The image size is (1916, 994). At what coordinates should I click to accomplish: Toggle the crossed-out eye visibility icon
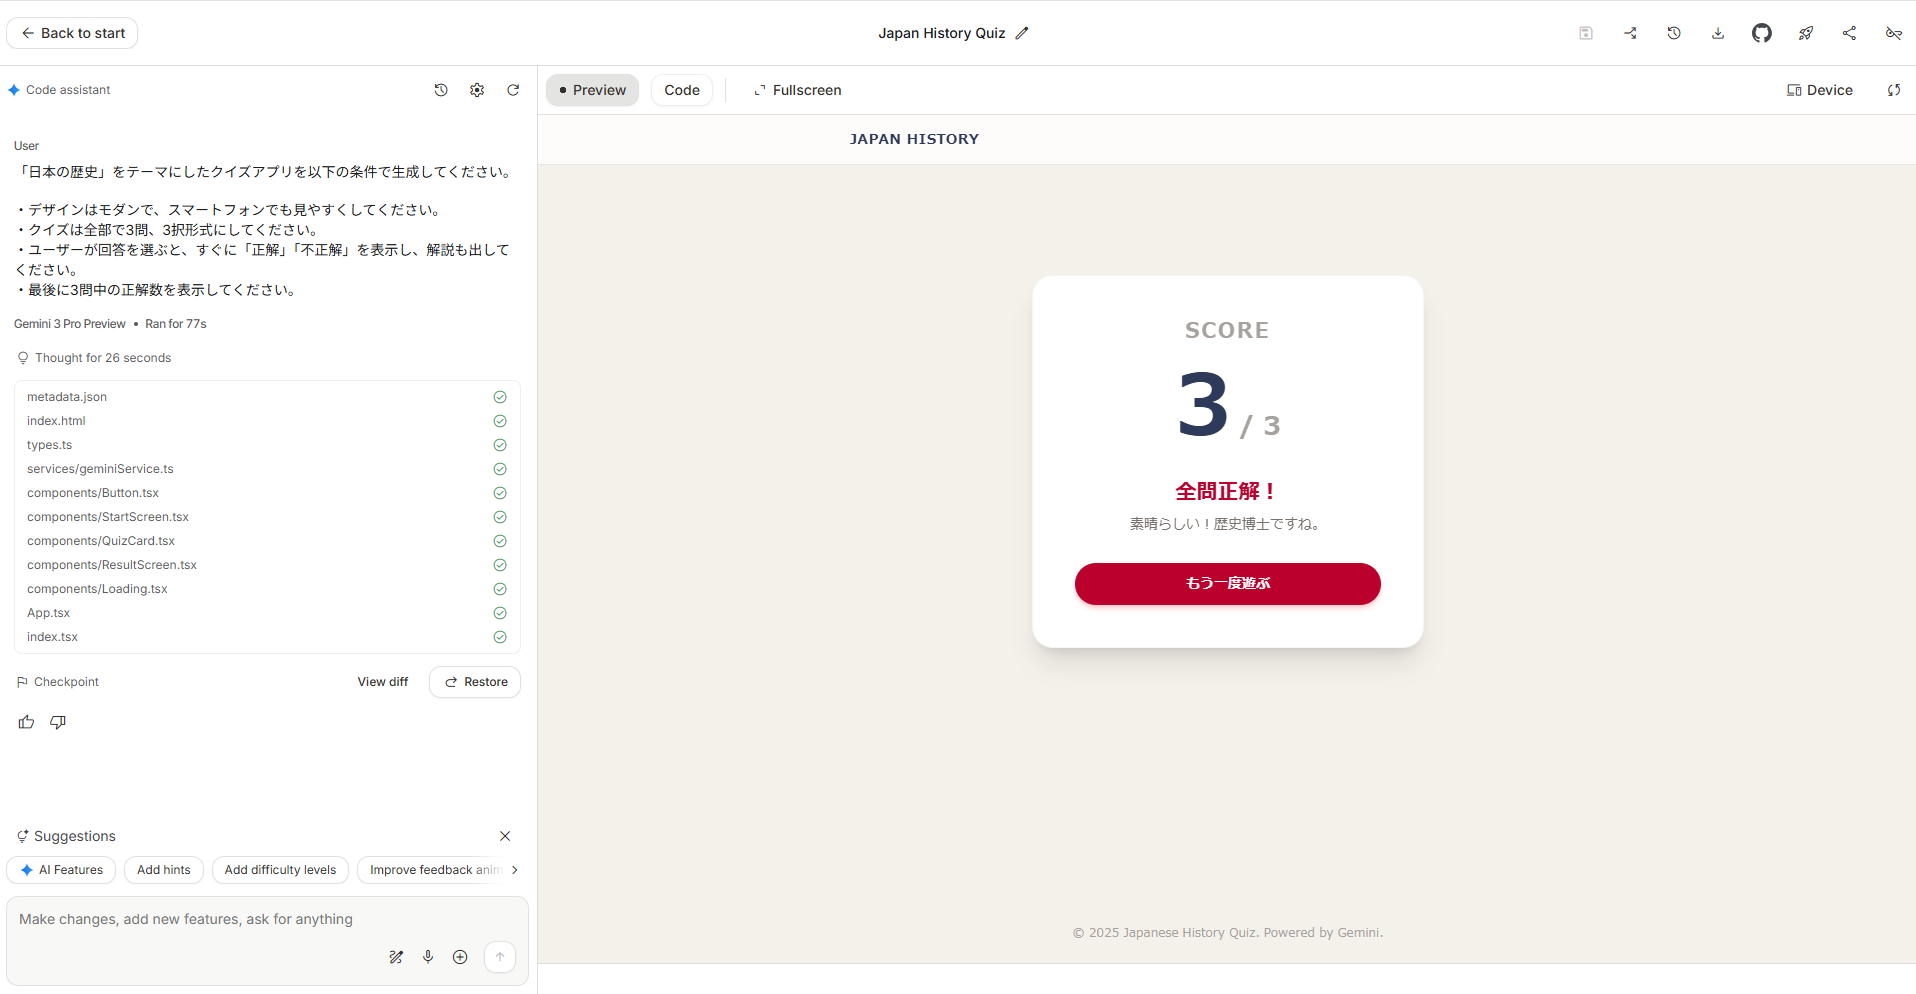tap(1893, 33)
